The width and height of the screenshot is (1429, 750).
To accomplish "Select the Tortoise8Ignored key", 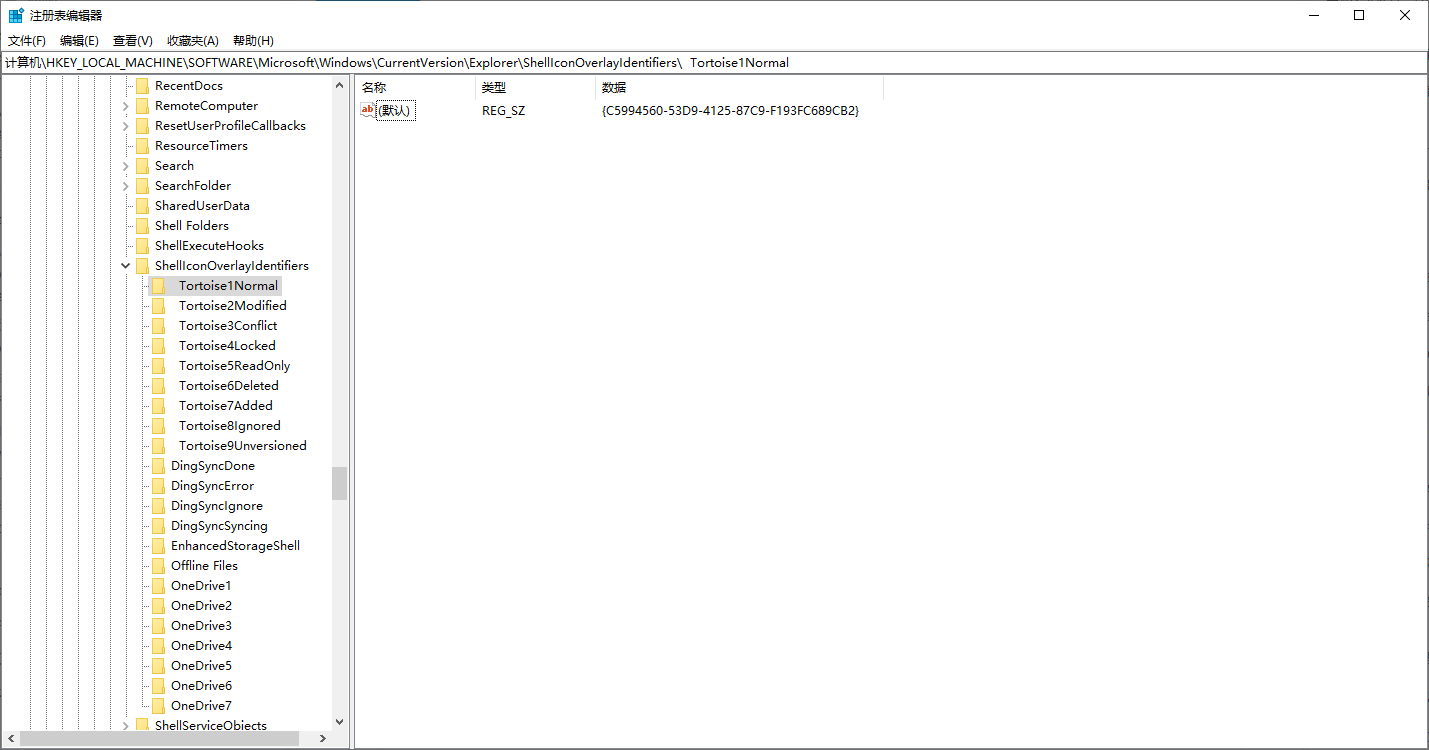I will pyautogui.click(x=230, y=426).
